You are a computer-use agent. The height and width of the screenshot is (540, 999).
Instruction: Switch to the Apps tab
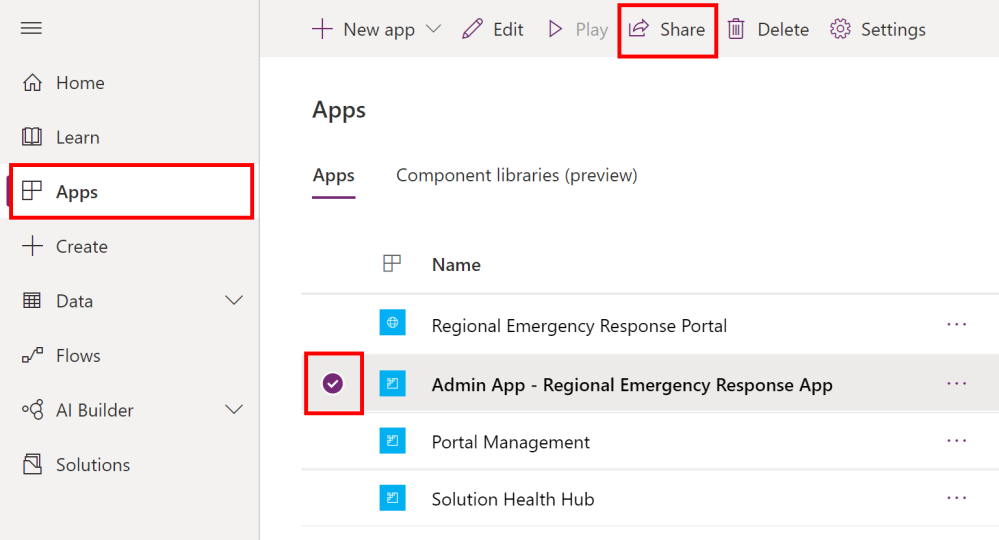pos(333,176)
